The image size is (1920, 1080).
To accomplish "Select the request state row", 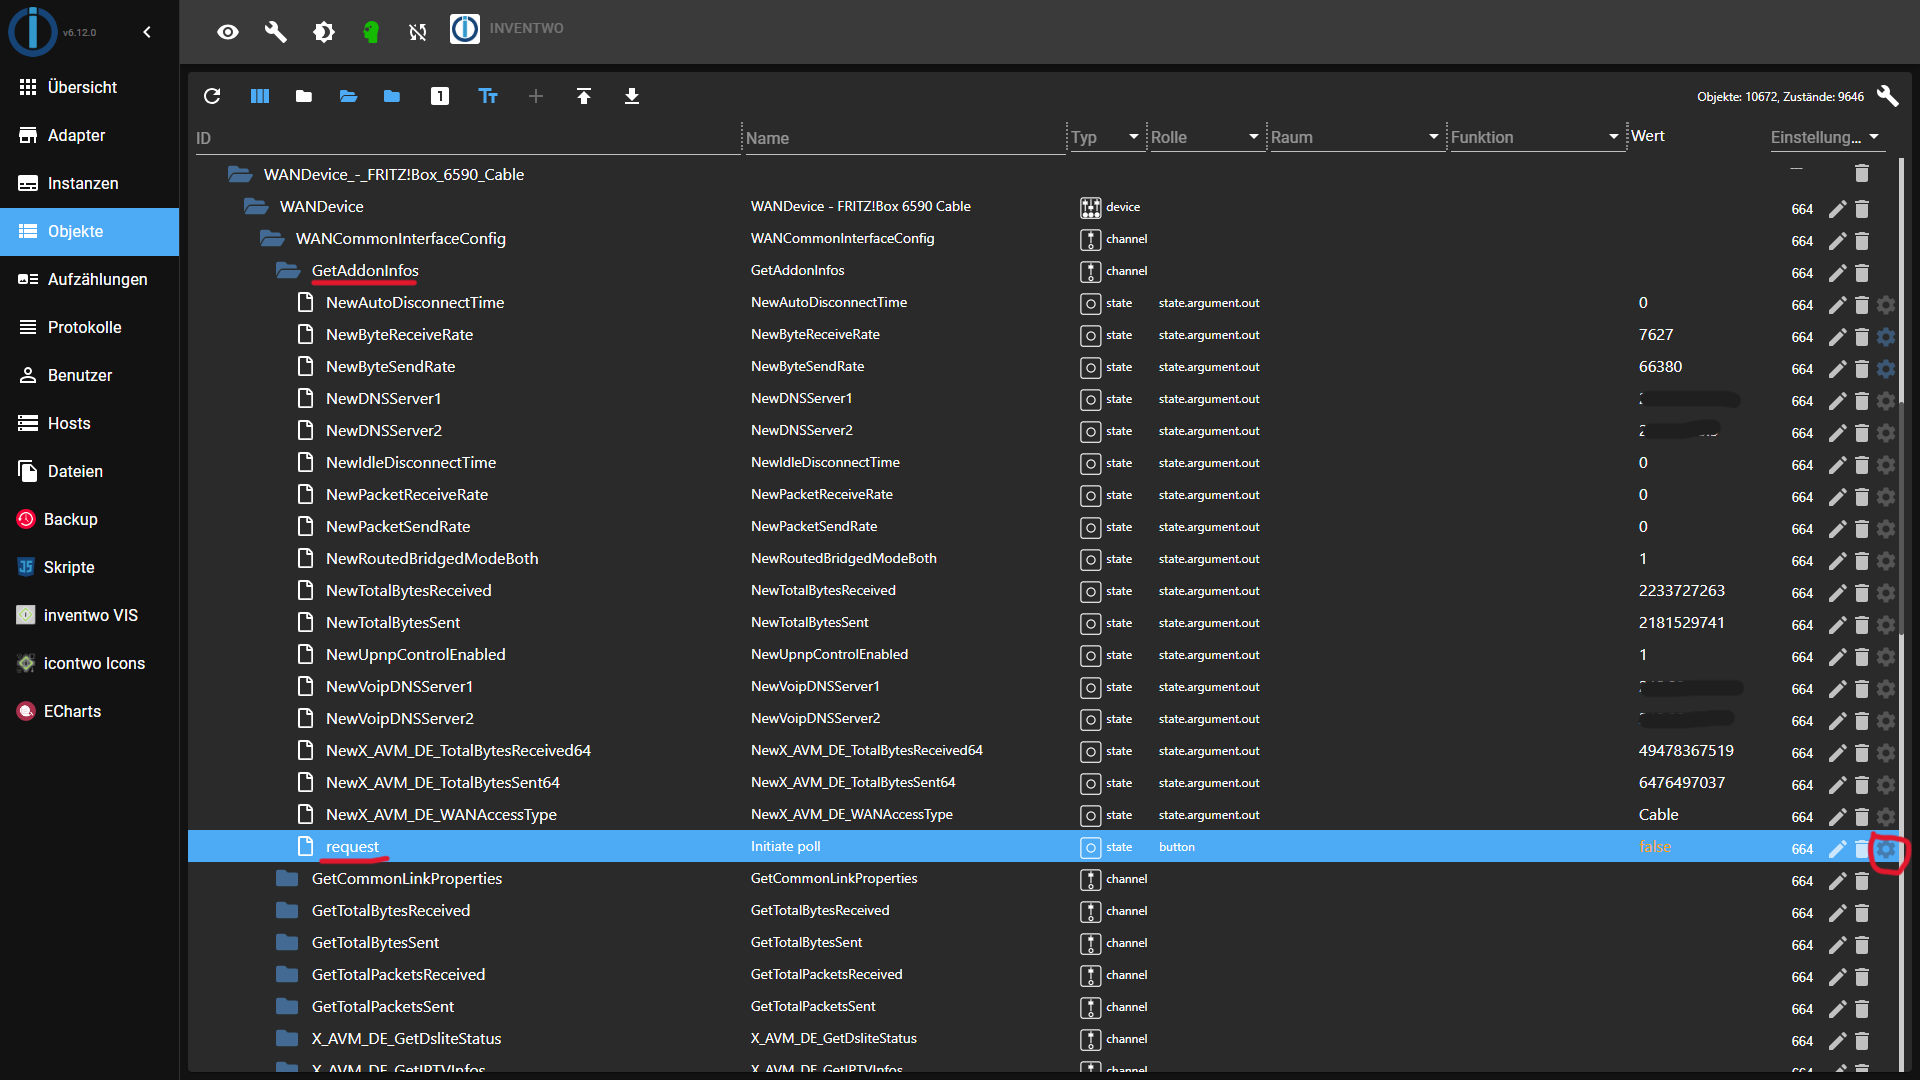I will coord(1043,846).
